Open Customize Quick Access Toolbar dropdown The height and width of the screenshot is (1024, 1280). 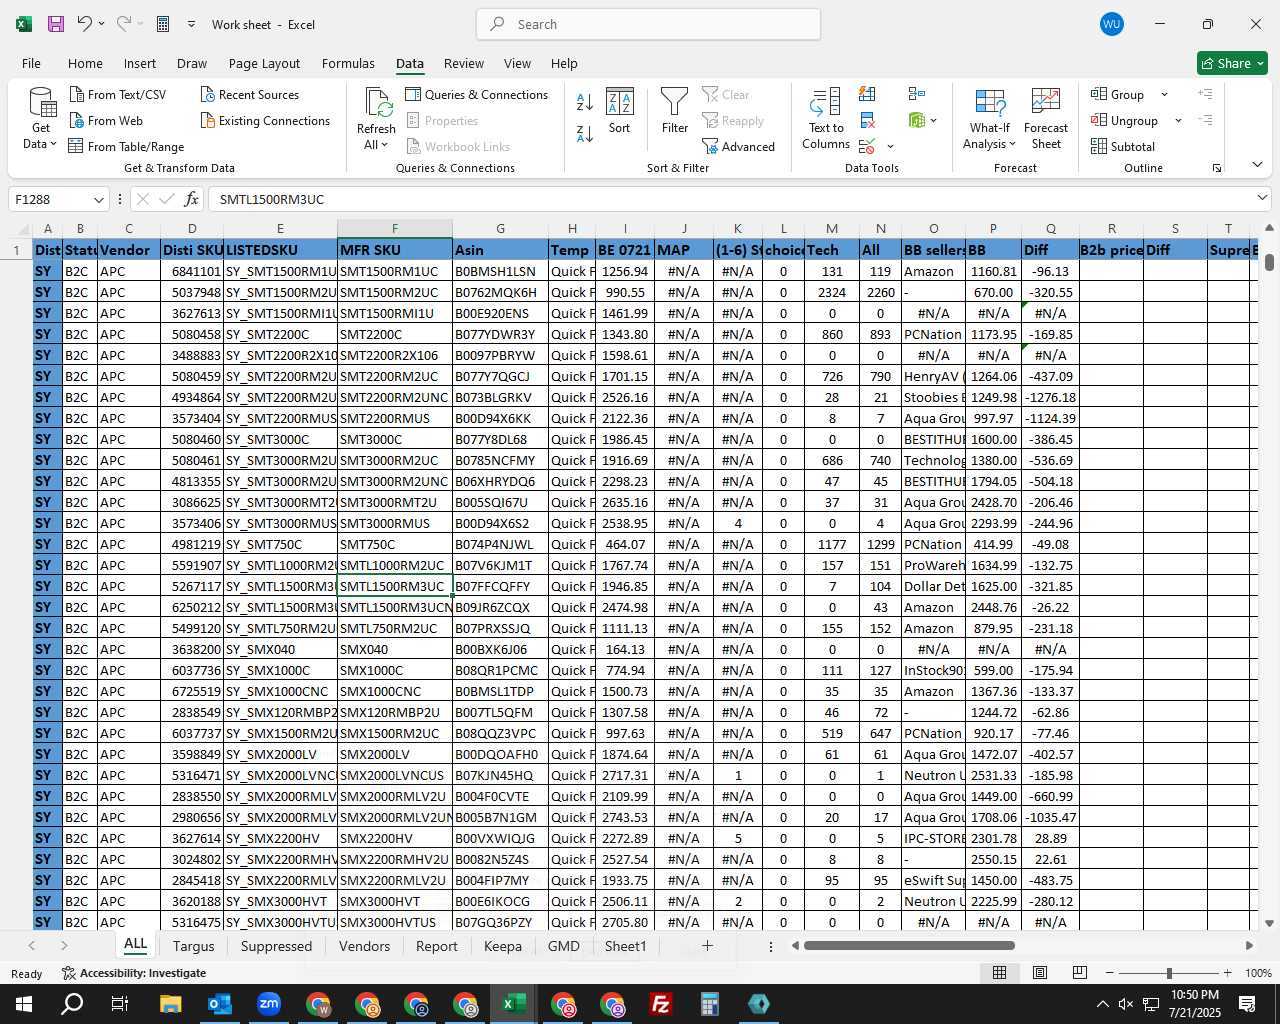[x=191, y=24]
